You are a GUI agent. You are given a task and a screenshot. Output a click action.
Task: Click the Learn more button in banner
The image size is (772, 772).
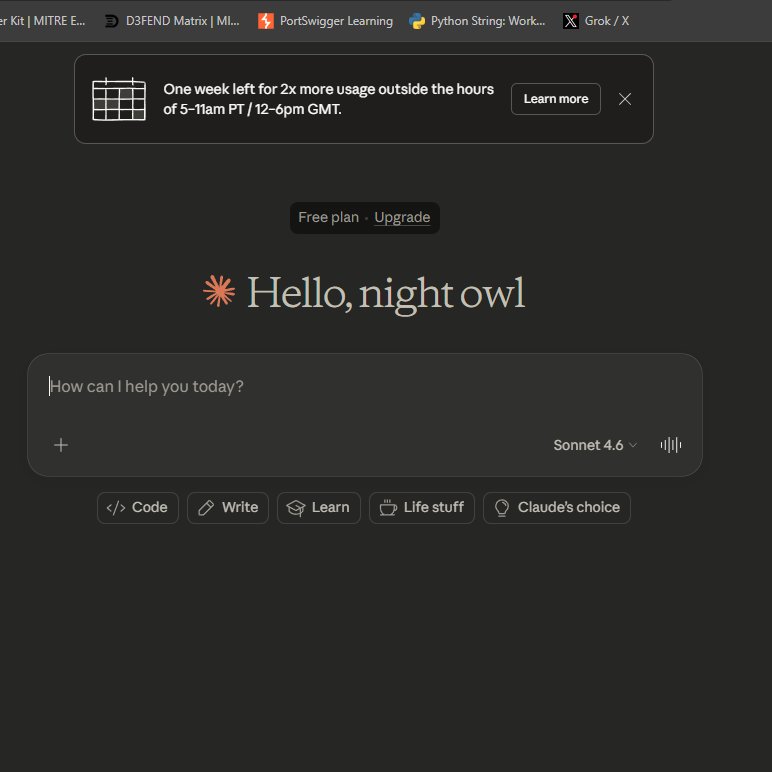click(x=555, y=99)
